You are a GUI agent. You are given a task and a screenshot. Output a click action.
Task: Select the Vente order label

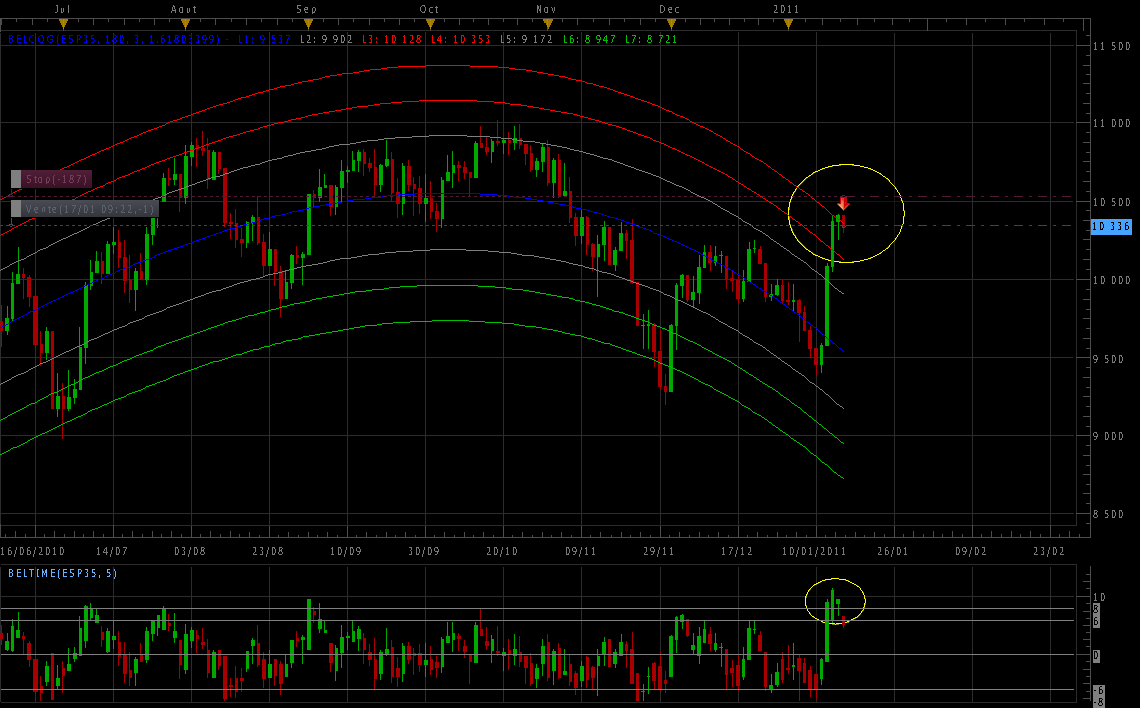pyautogui.click(x=90, y=209)
